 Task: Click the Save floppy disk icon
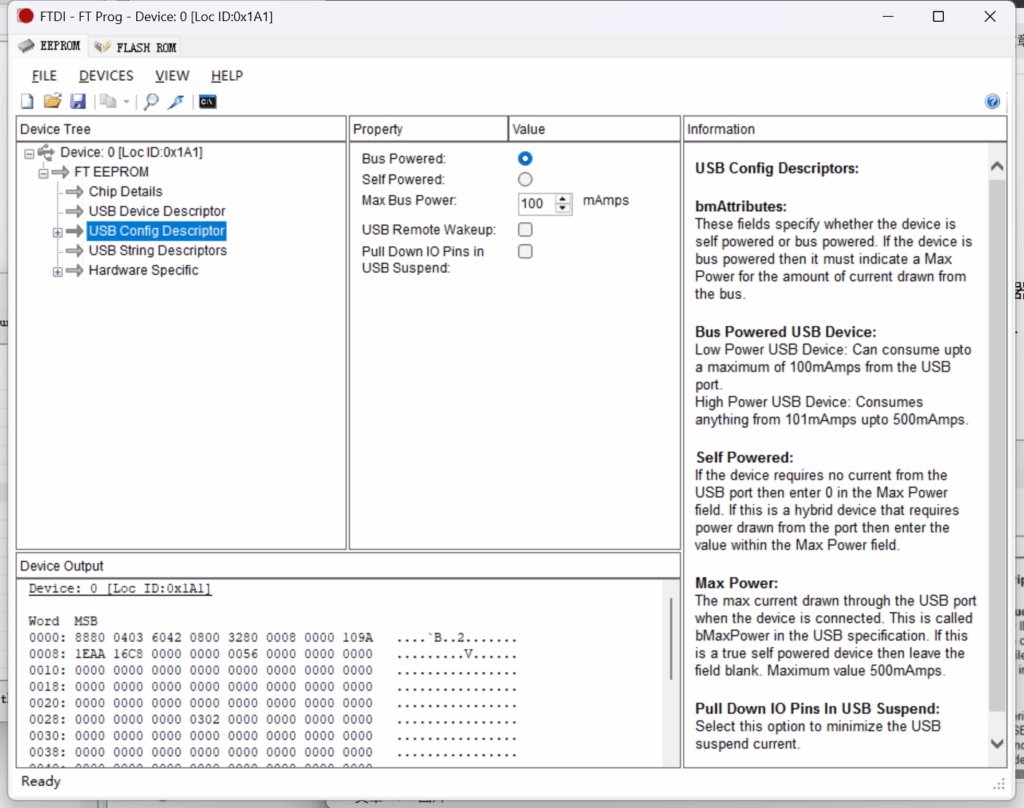coord(78,101)
